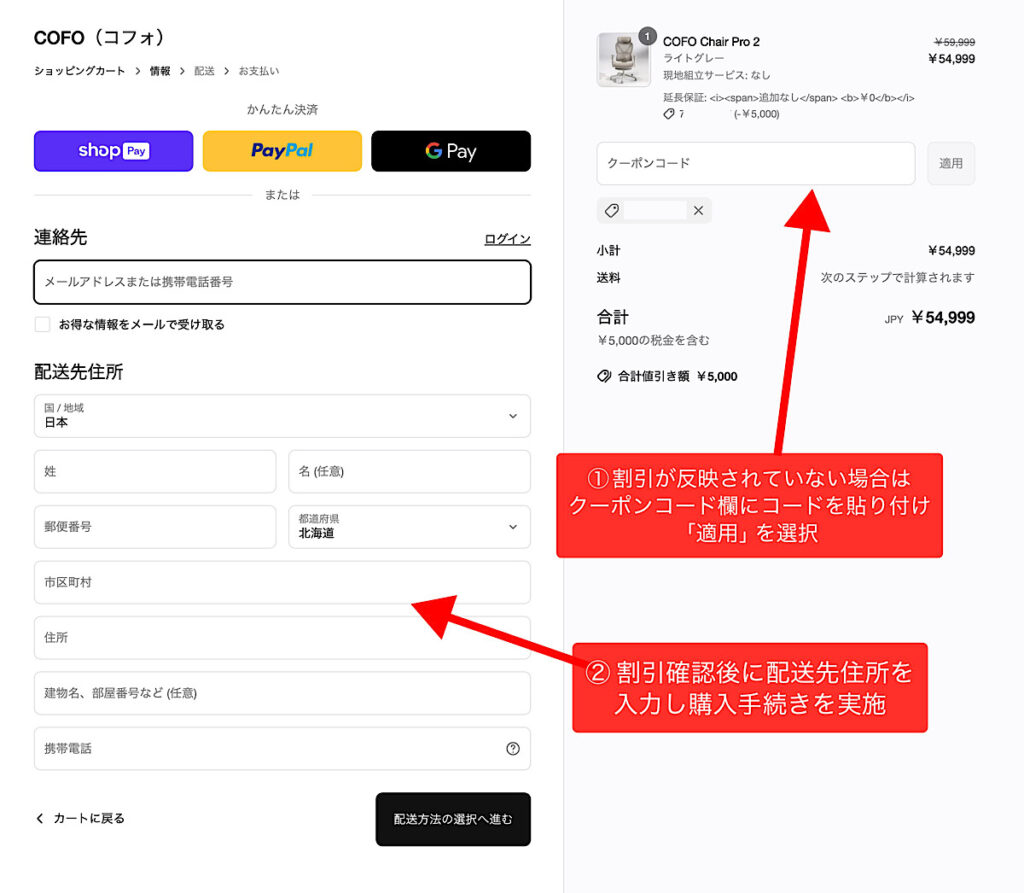Click the '次のステップで計算されます' shipping note
Viewport: 1024px width, 893px height.
pos(897,278)
